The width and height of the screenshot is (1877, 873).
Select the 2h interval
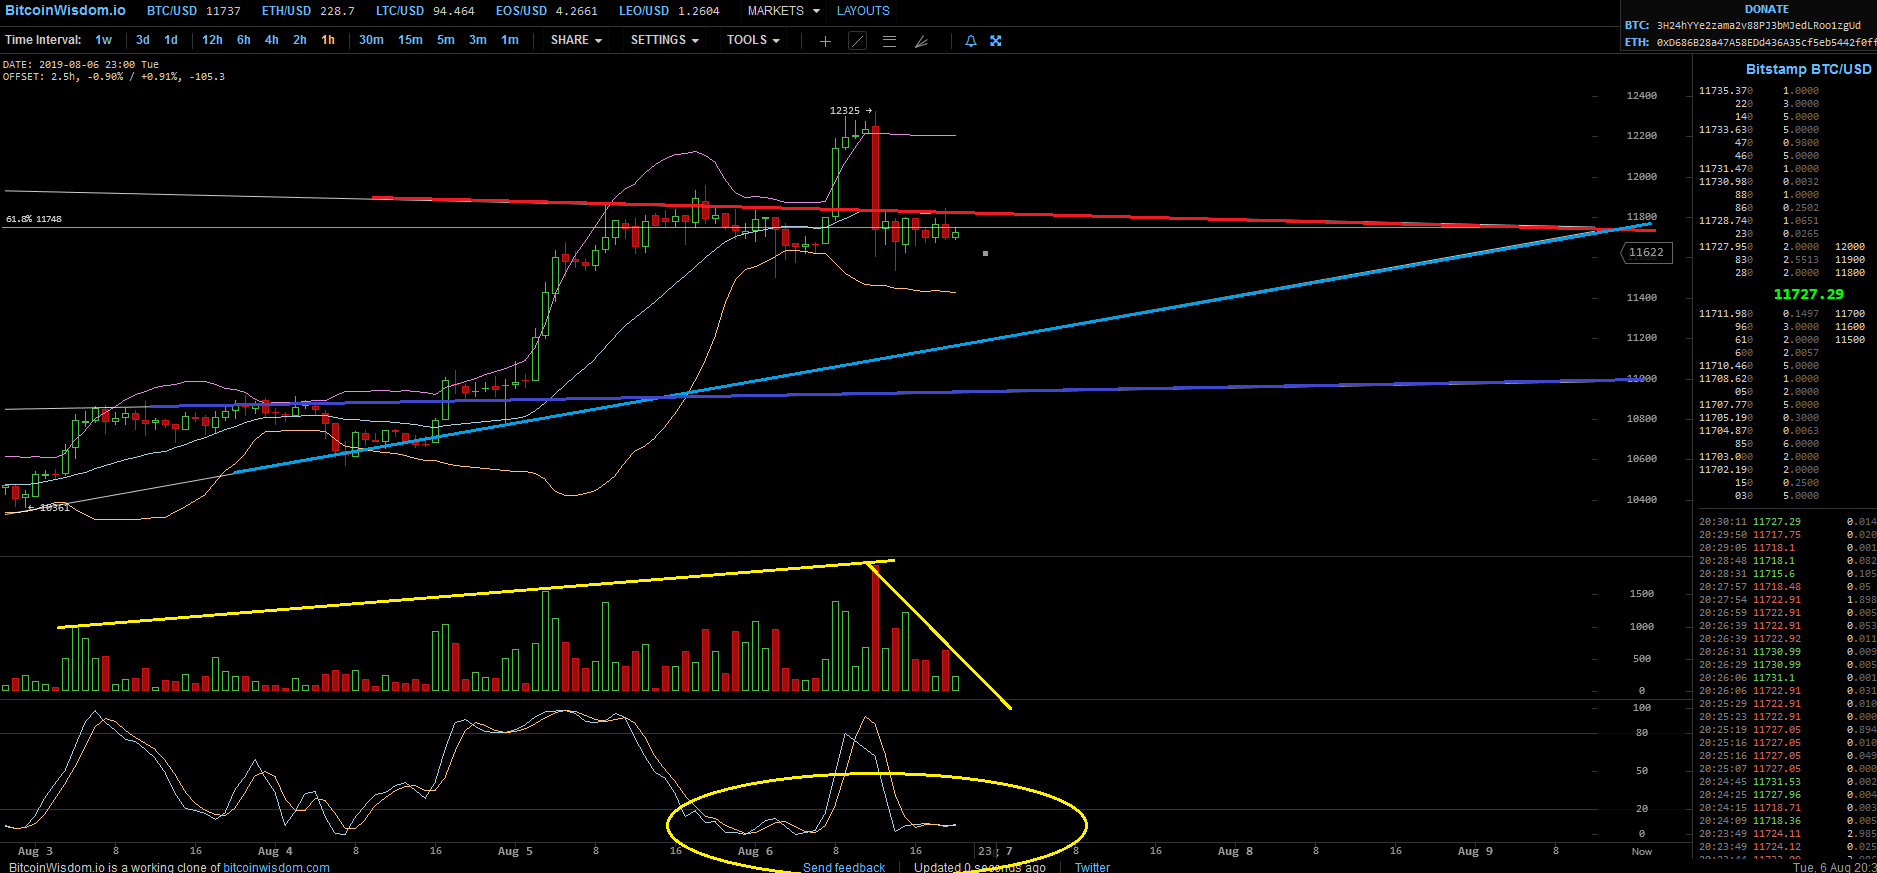(x=300, y=40)
